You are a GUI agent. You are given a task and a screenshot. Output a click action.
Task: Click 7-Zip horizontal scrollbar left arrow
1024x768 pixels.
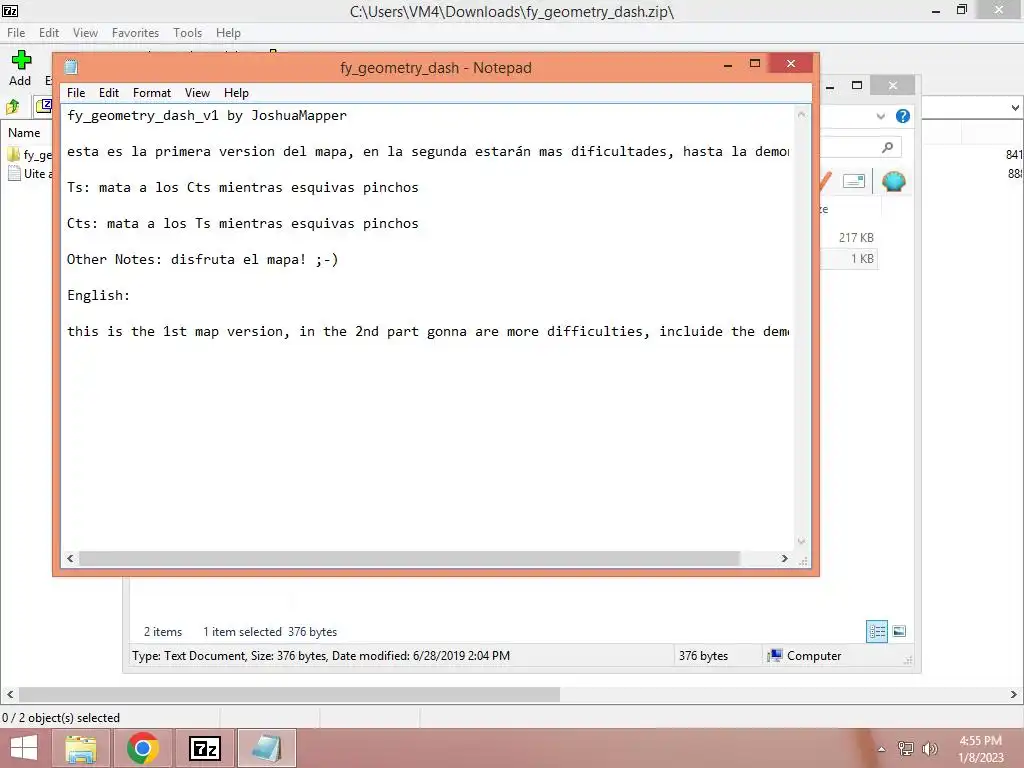(10, 694)
